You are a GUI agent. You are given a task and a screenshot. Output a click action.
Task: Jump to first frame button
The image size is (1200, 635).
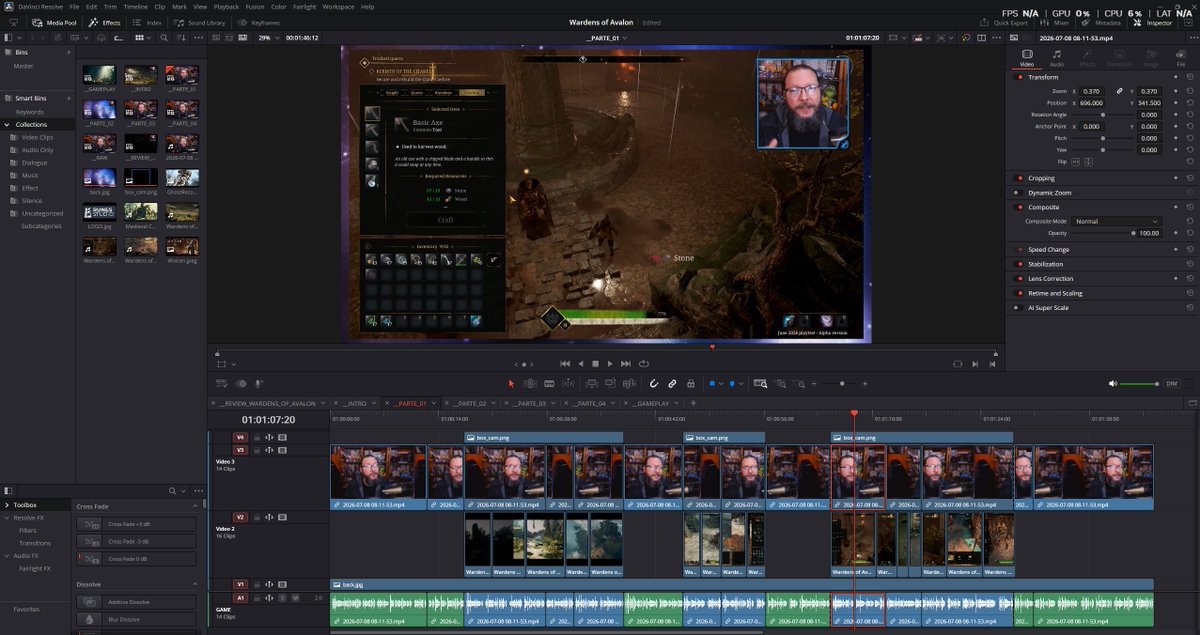pos(565,364)
